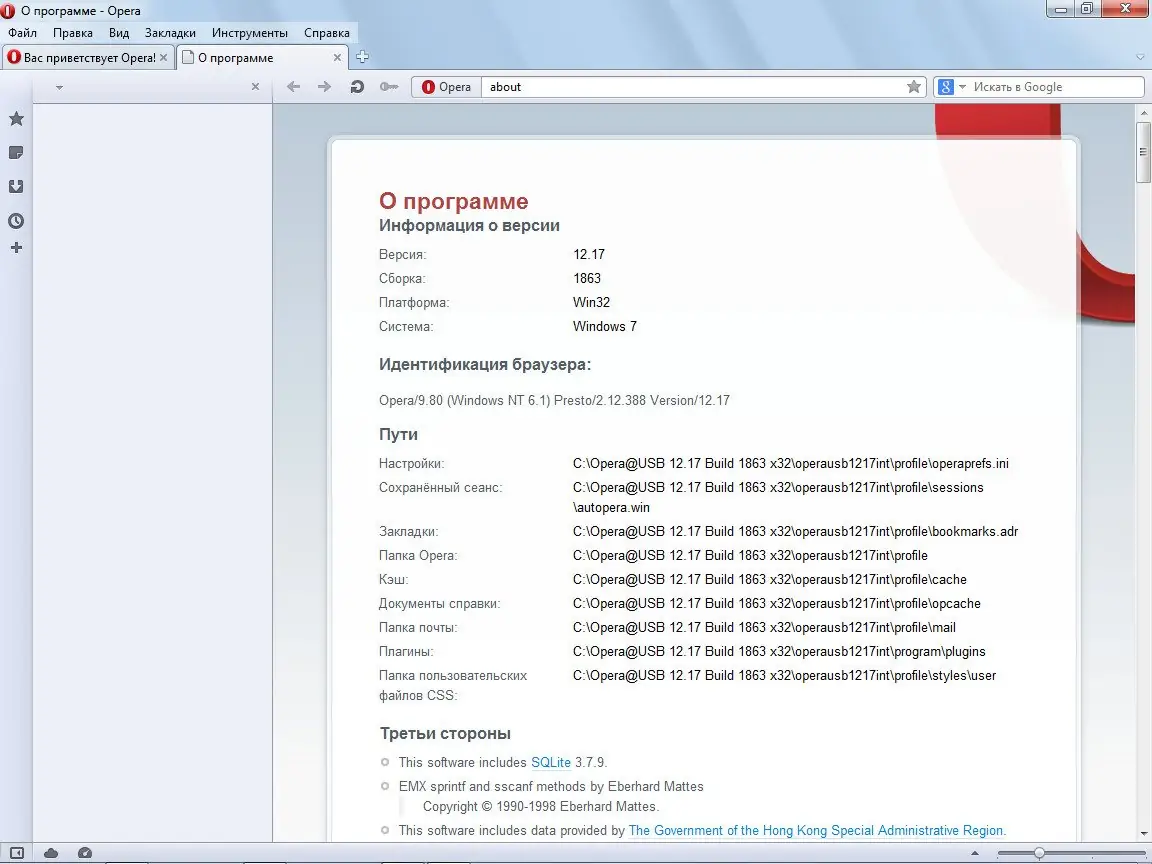Open the Инструменты menu

(250, 32)
